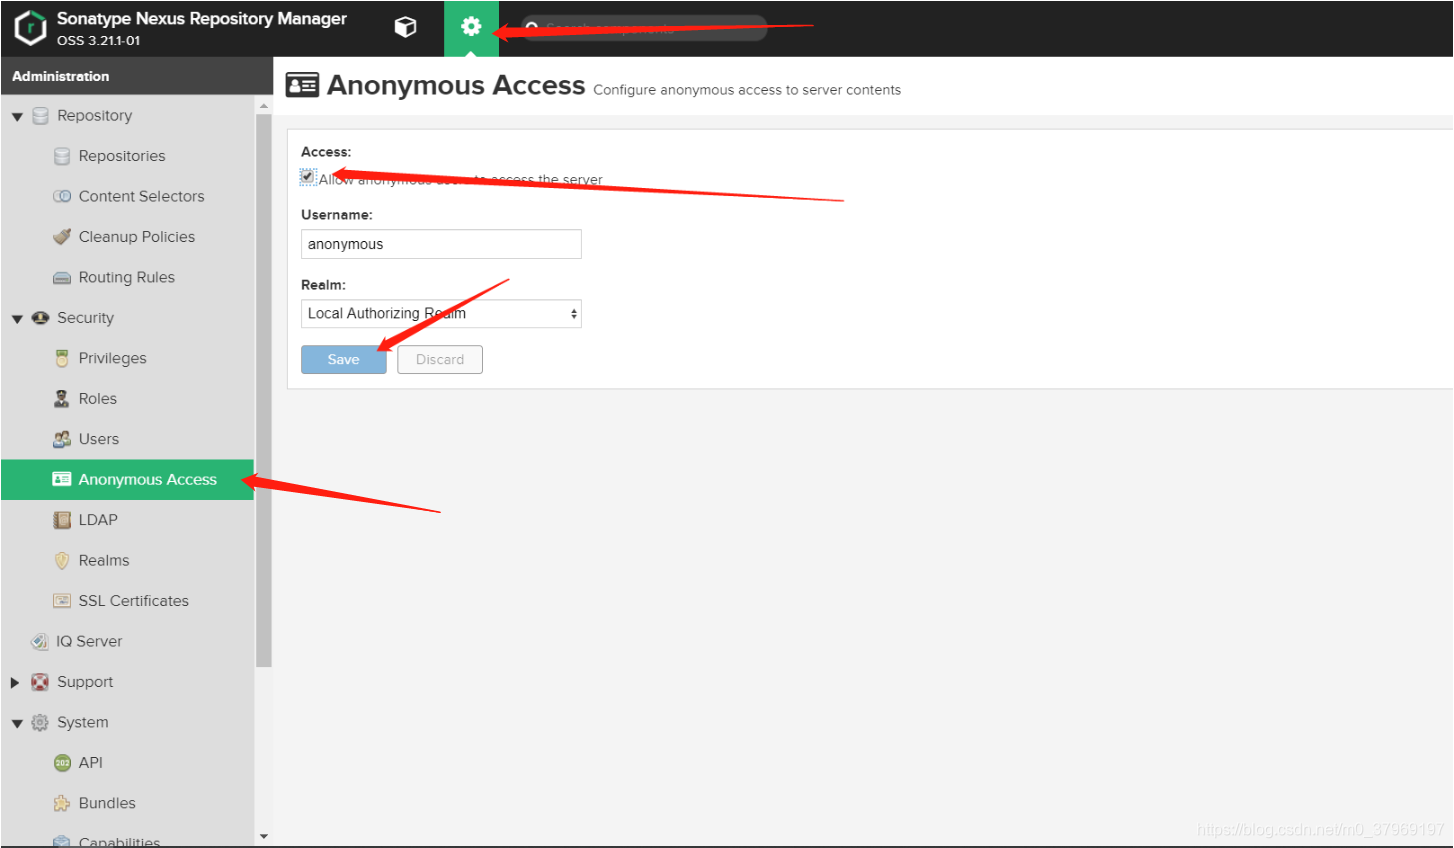This screenshot has width=1454, height=848.
Task: Open API entry under System
Action: (91, 762)
